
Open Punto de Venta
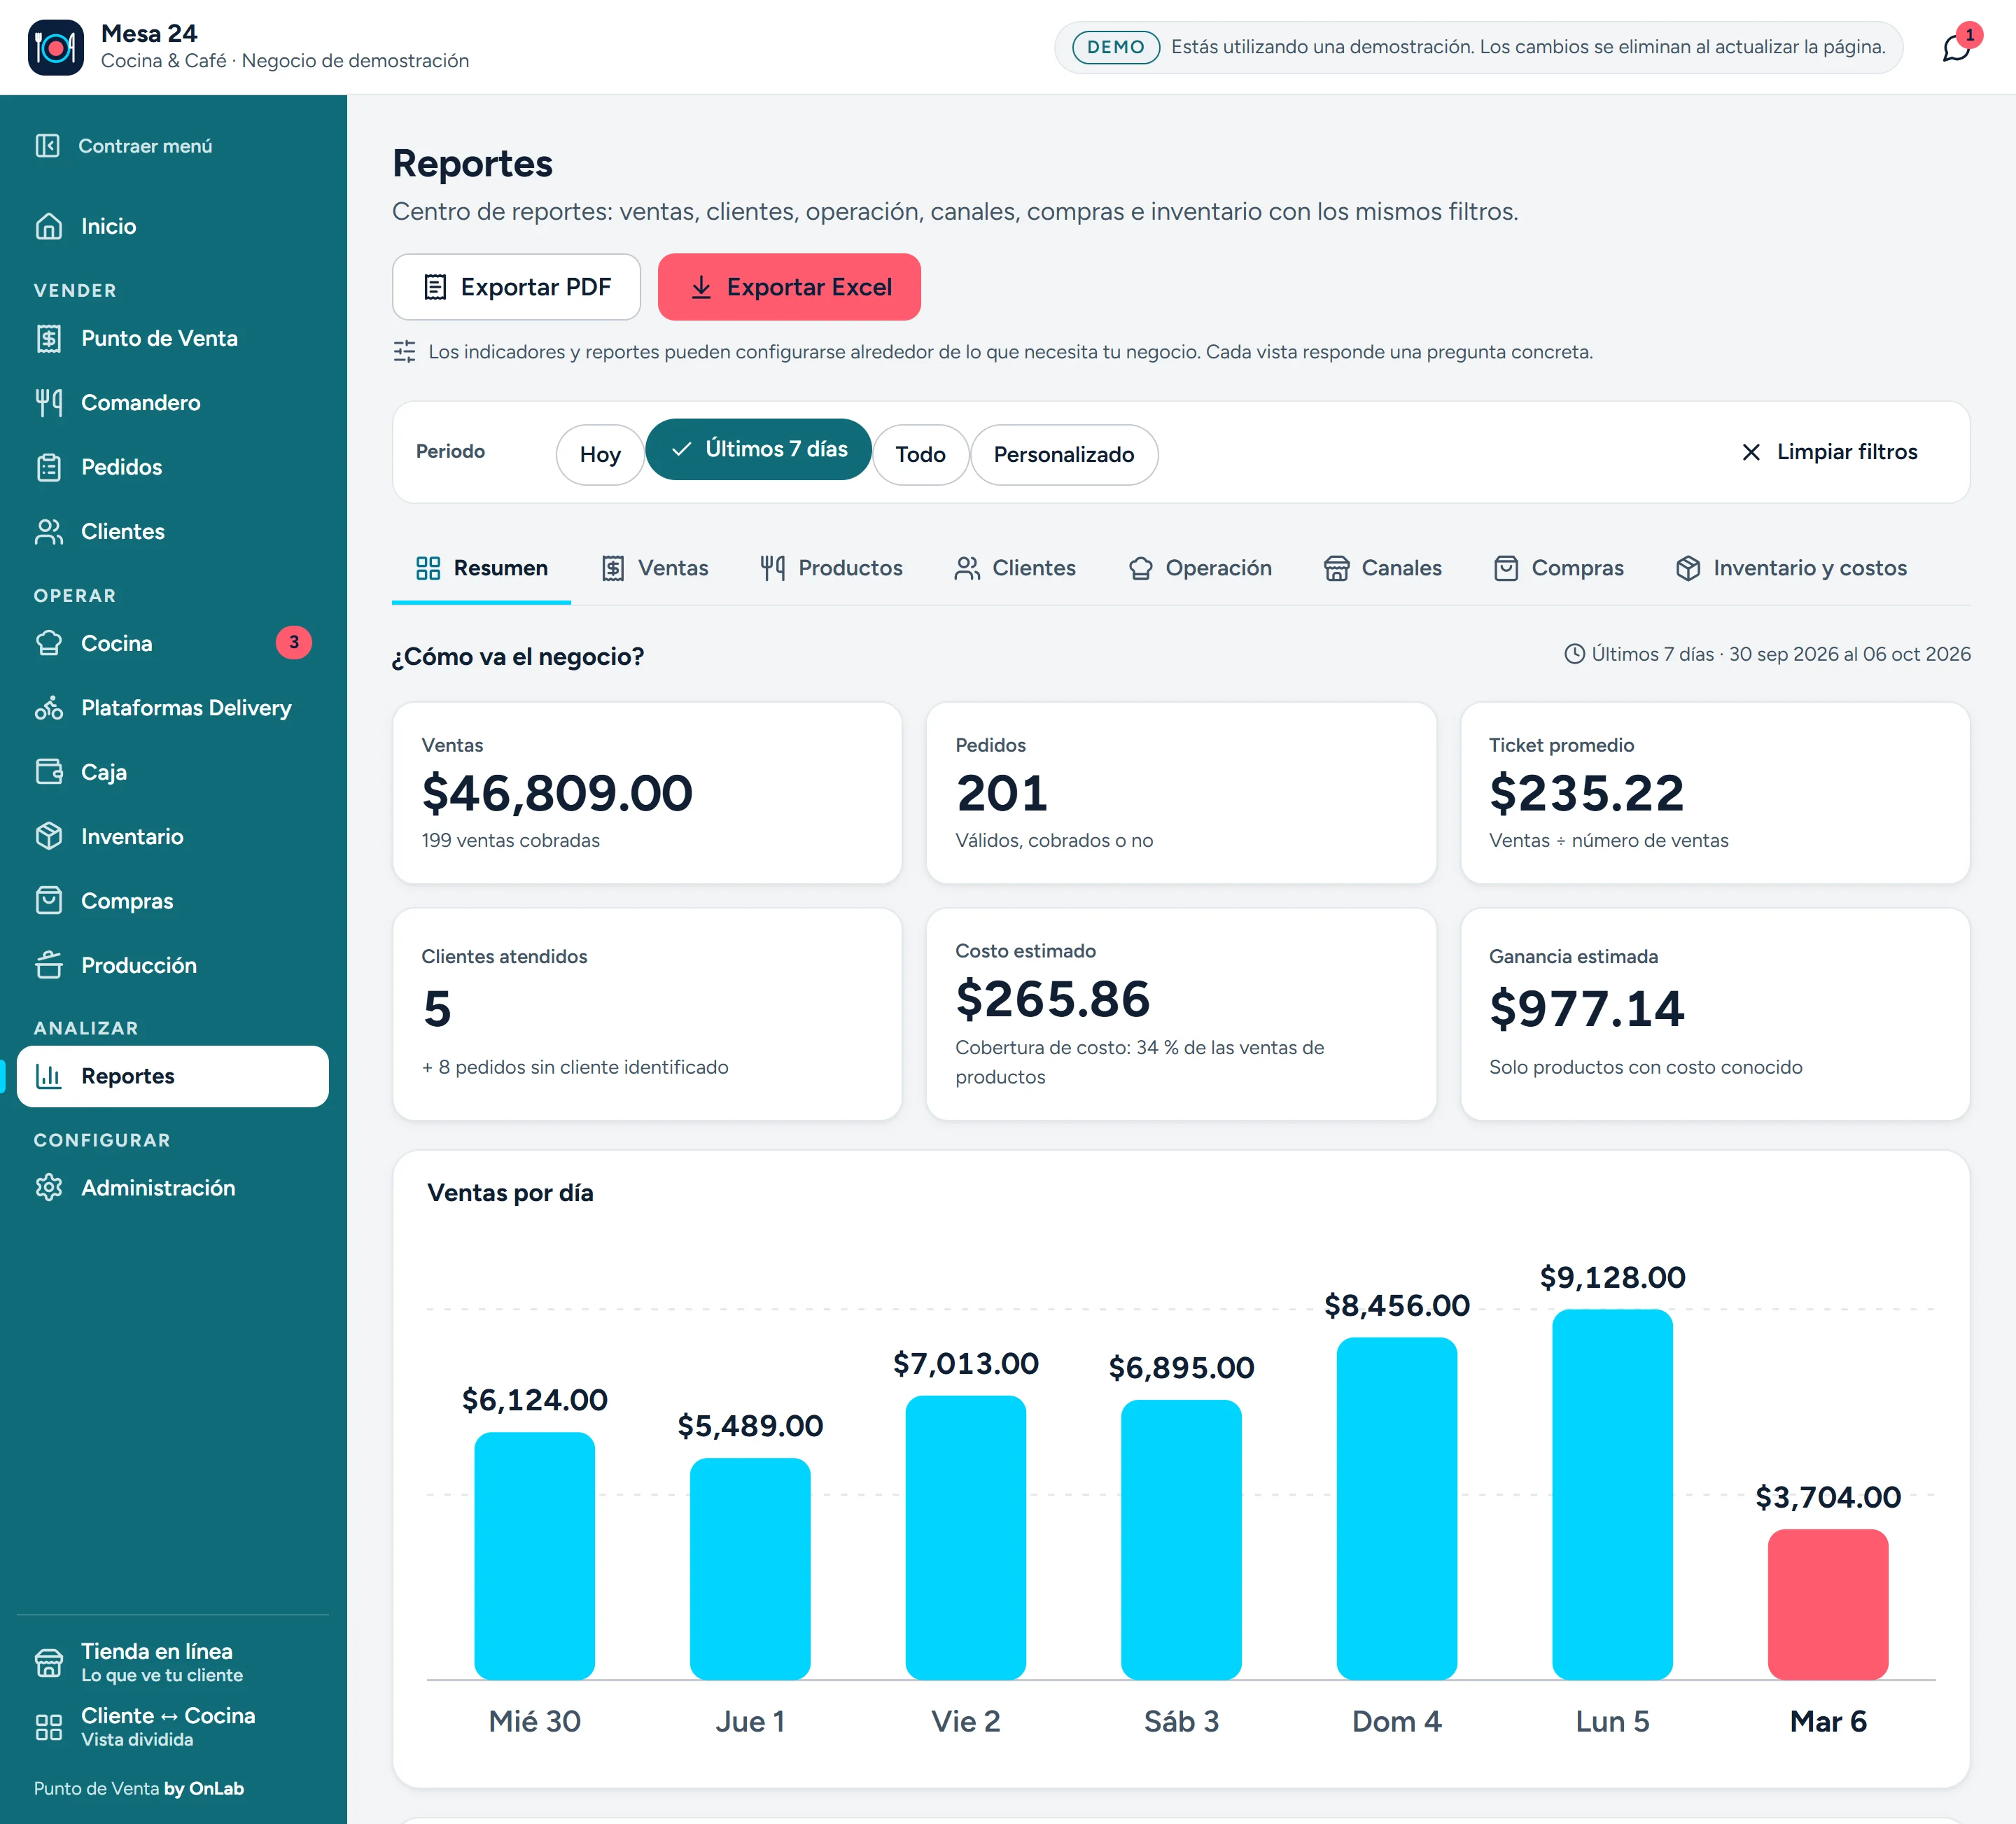point(172,338)
